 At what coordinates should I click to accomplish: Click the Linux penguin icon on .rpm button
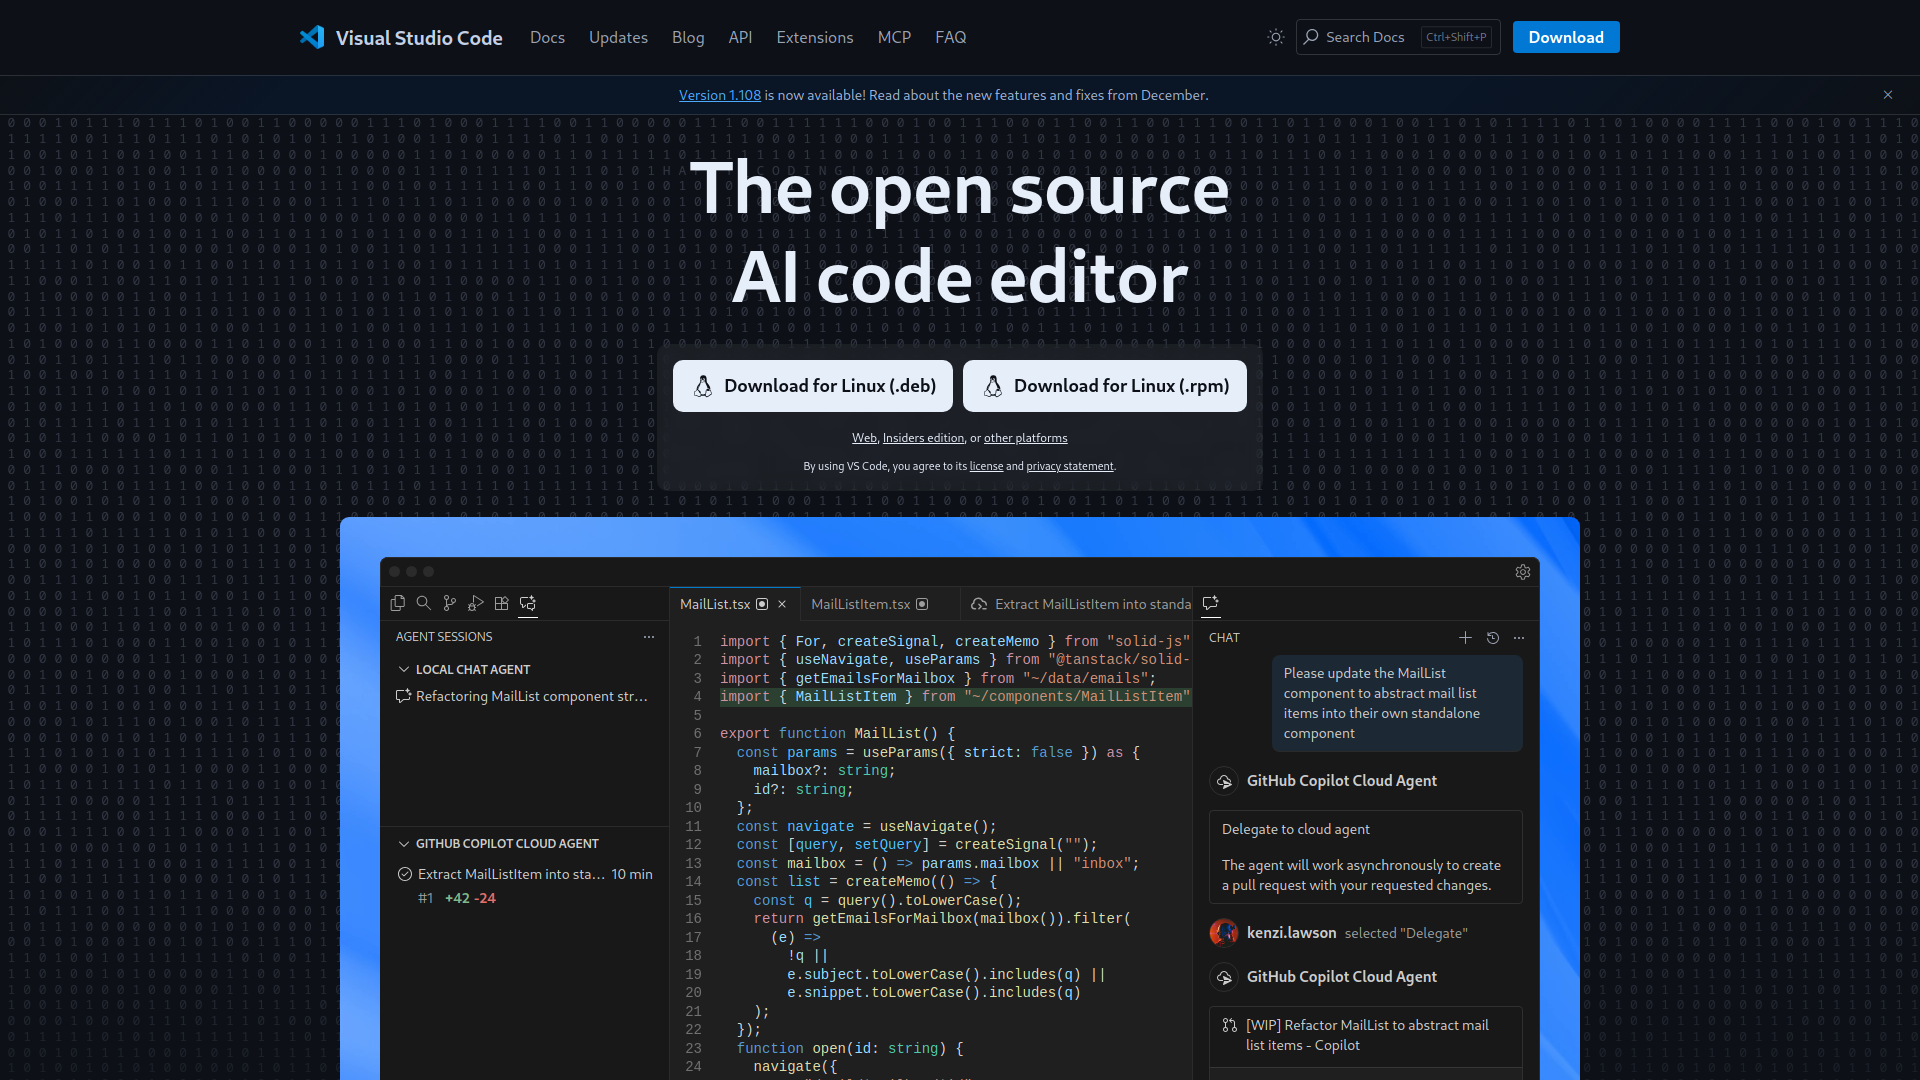pos(993,386)
